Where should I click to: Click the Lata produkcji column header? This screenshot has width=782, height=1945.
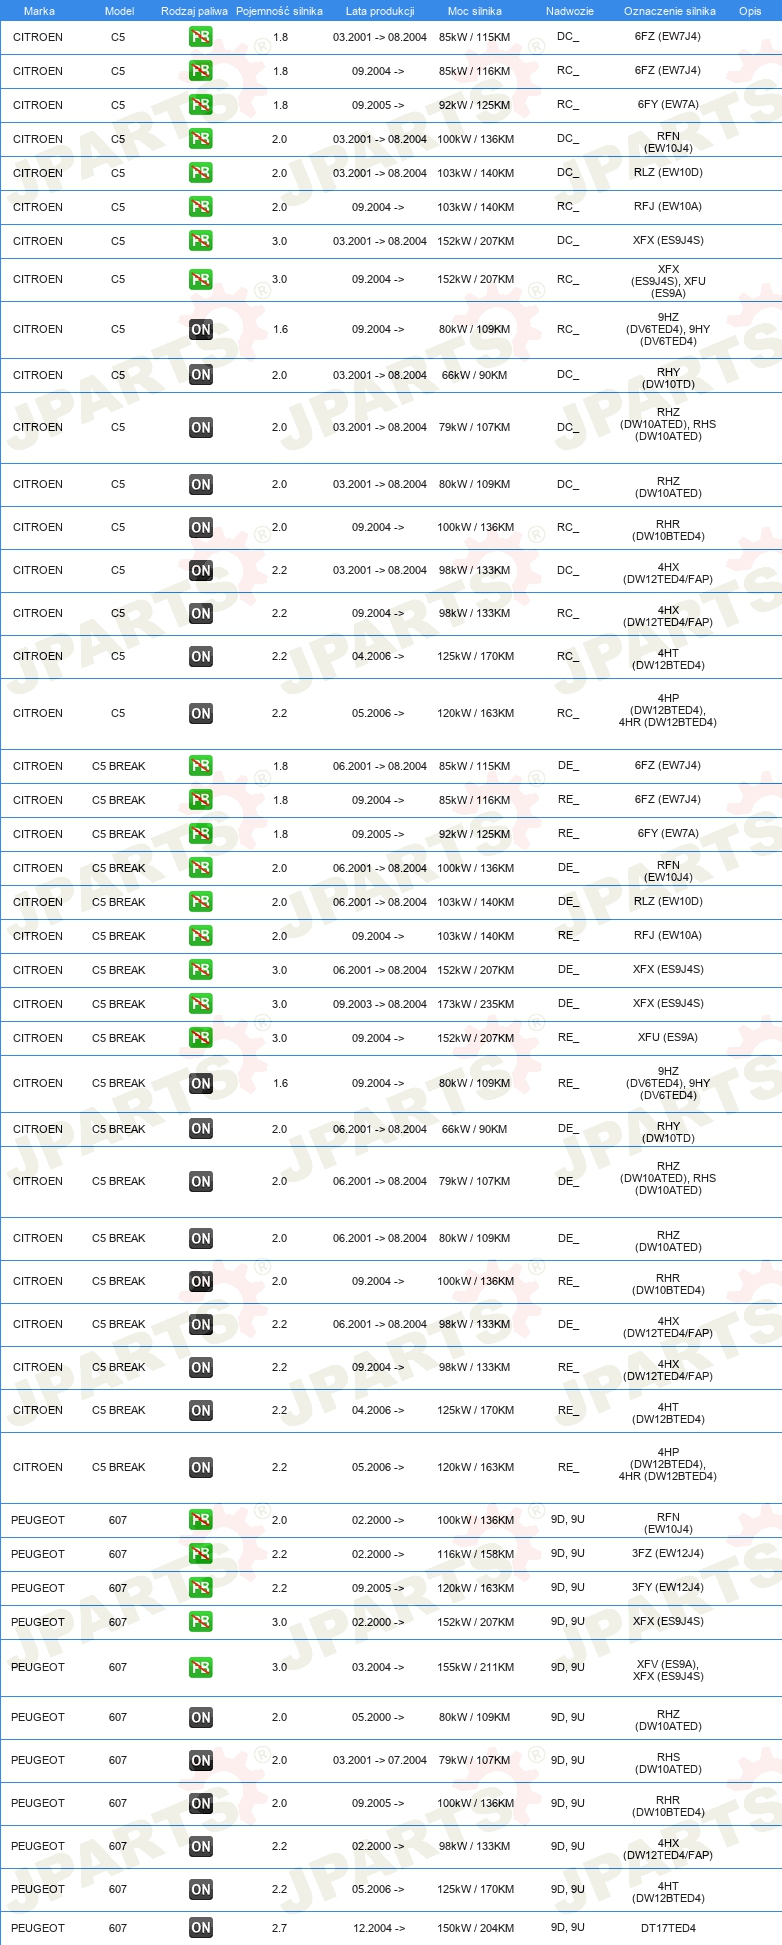coord(380,11)
